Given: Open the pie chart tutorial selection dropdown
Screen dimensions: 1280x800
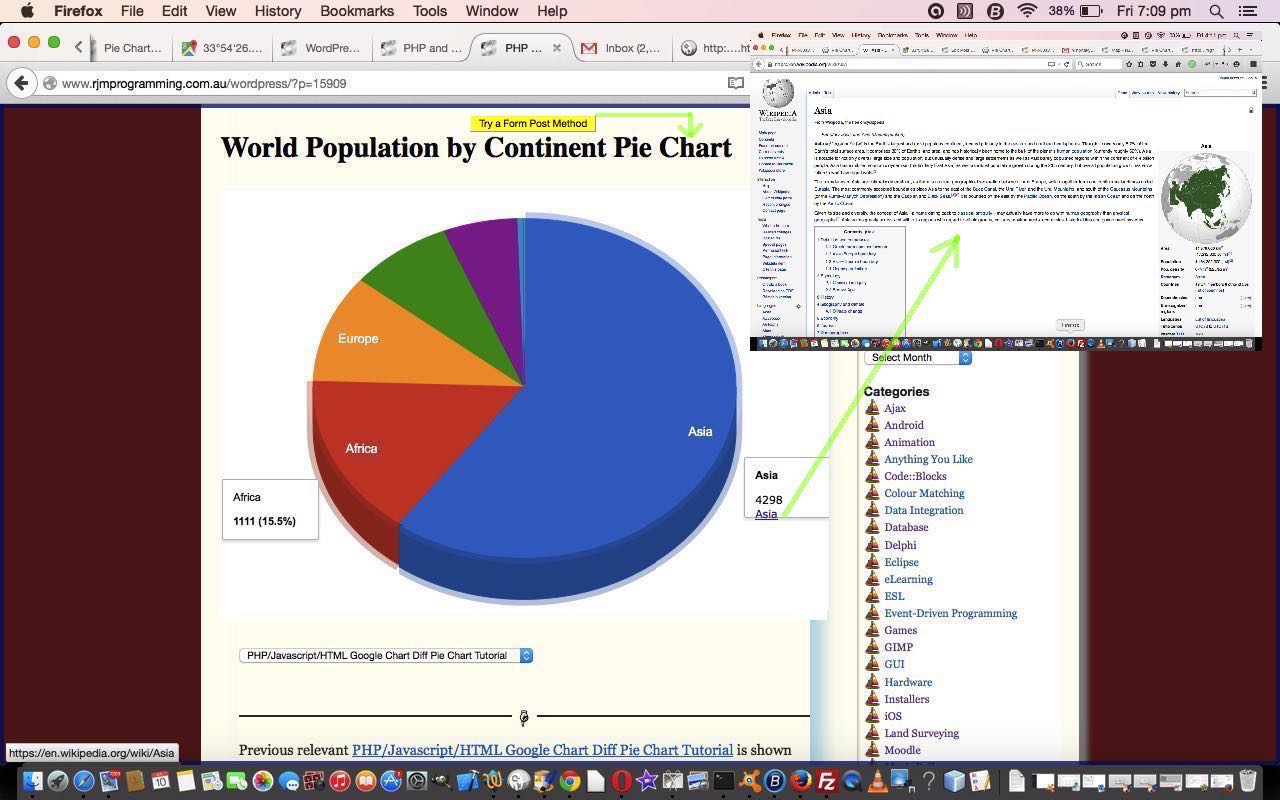Looking at the screenshot, I should coord(386,655).
